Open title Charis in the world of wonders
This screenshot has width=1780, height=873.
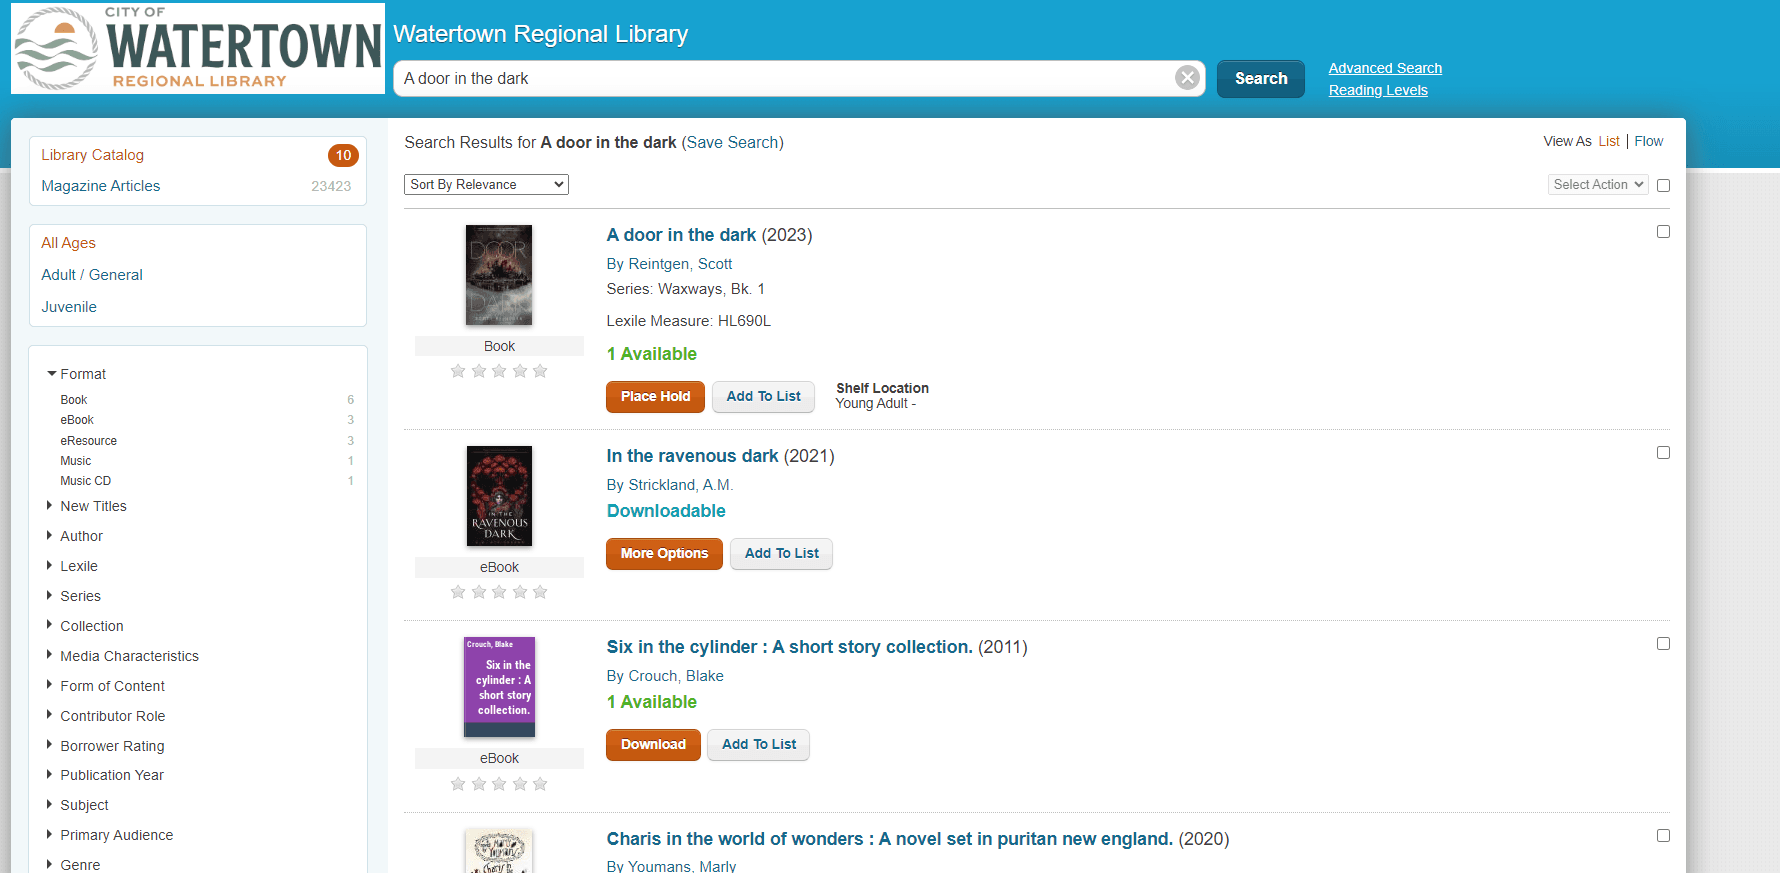coord(889,839)
